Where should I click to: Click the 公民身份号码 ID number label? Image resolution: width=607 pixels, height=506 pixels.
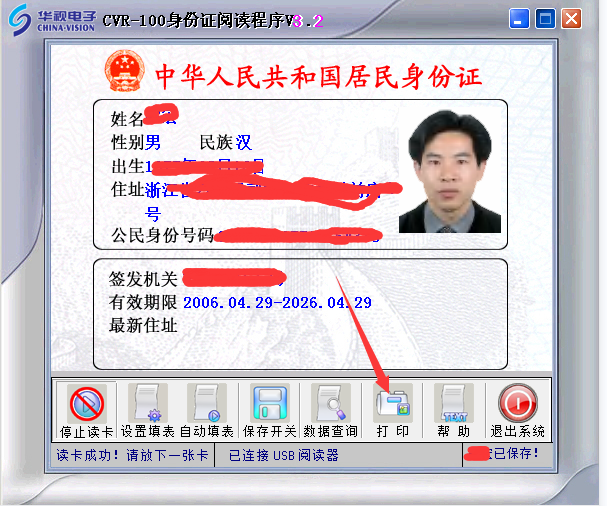[162, 235]
